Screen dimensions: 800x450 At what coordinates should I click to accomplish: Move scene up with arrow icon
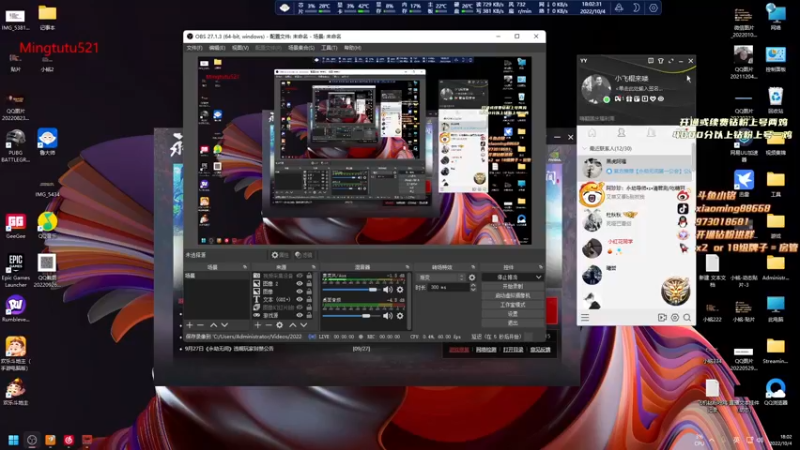pos(213,325)
